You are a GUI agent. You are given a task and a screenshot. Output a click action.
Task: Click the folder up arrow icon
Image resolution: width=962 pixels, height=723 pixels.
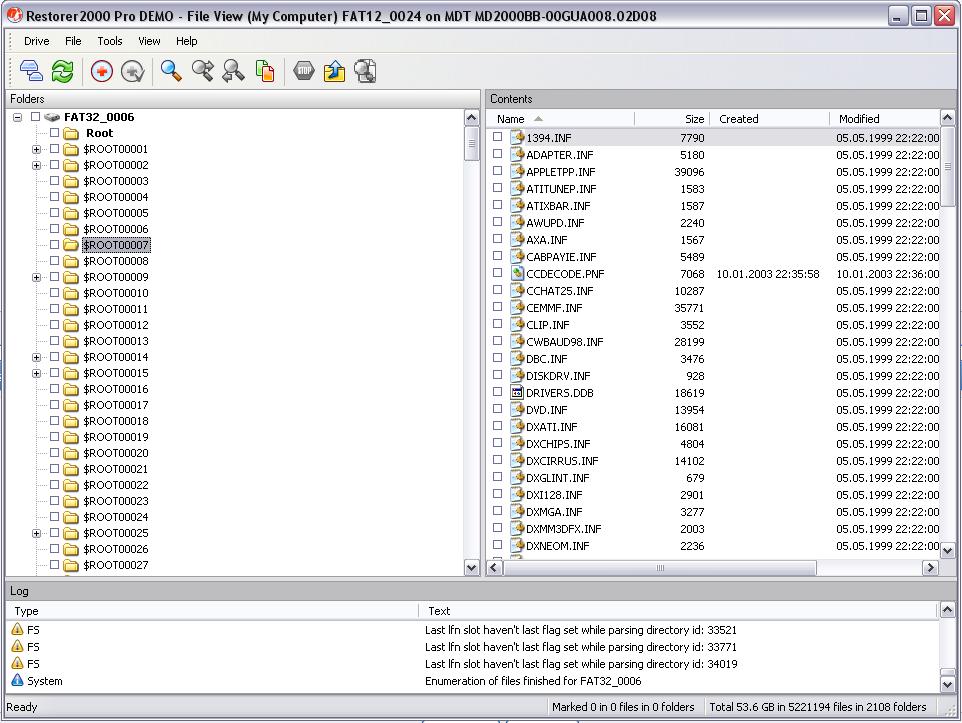click(x=334, y=71)
